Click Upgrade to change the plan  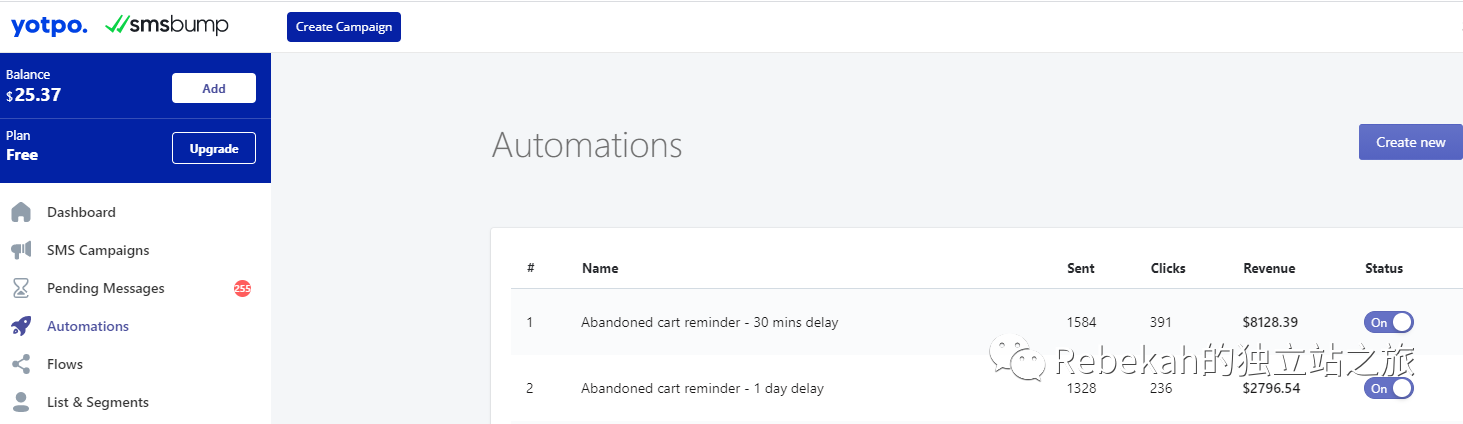pos(214,148)
